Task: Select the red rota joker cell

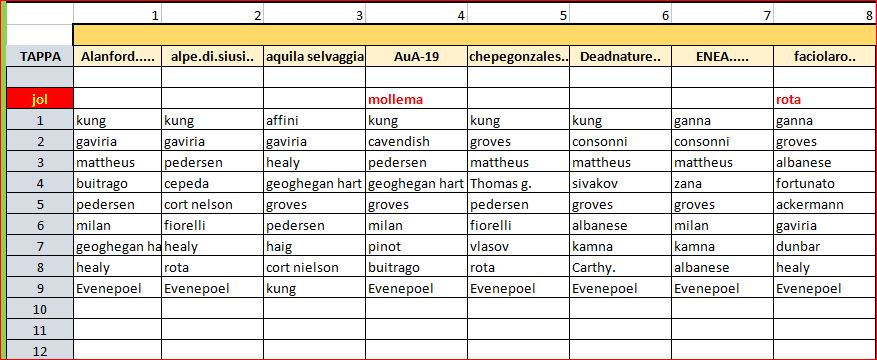Action: coord(825,100)
